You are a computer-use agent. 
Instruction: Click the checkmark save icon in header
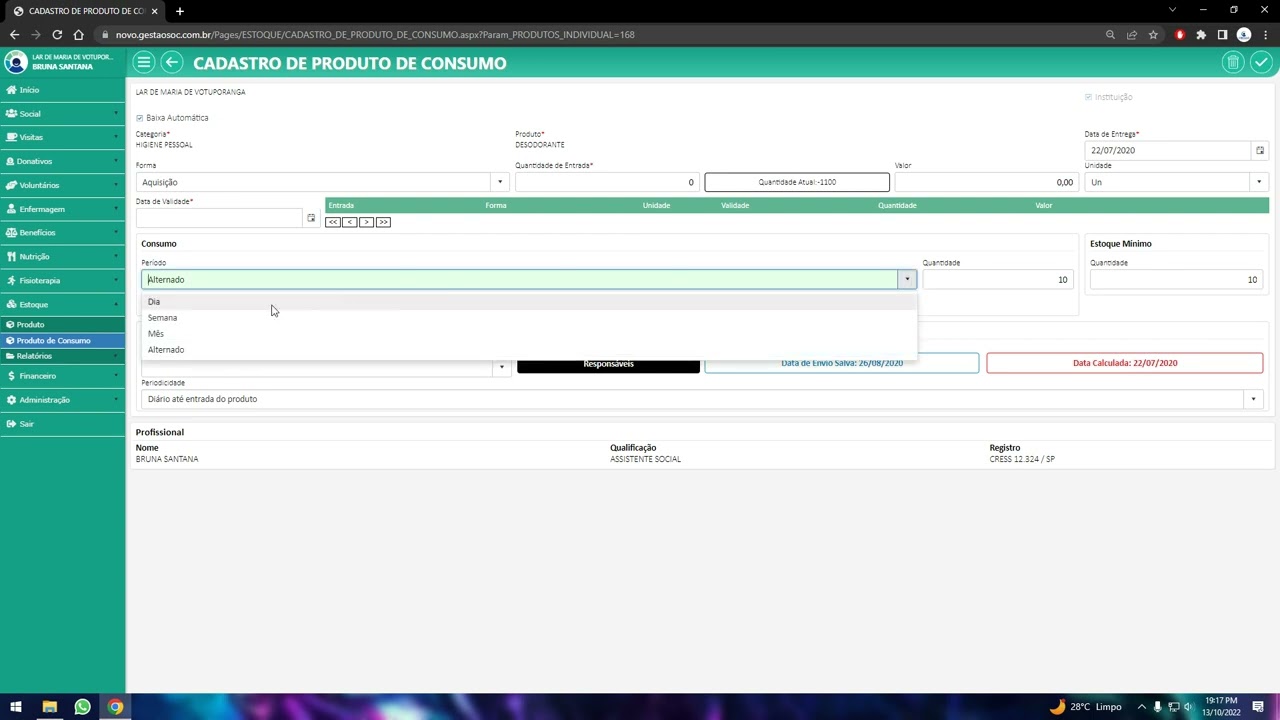(x=1261, y=63)
